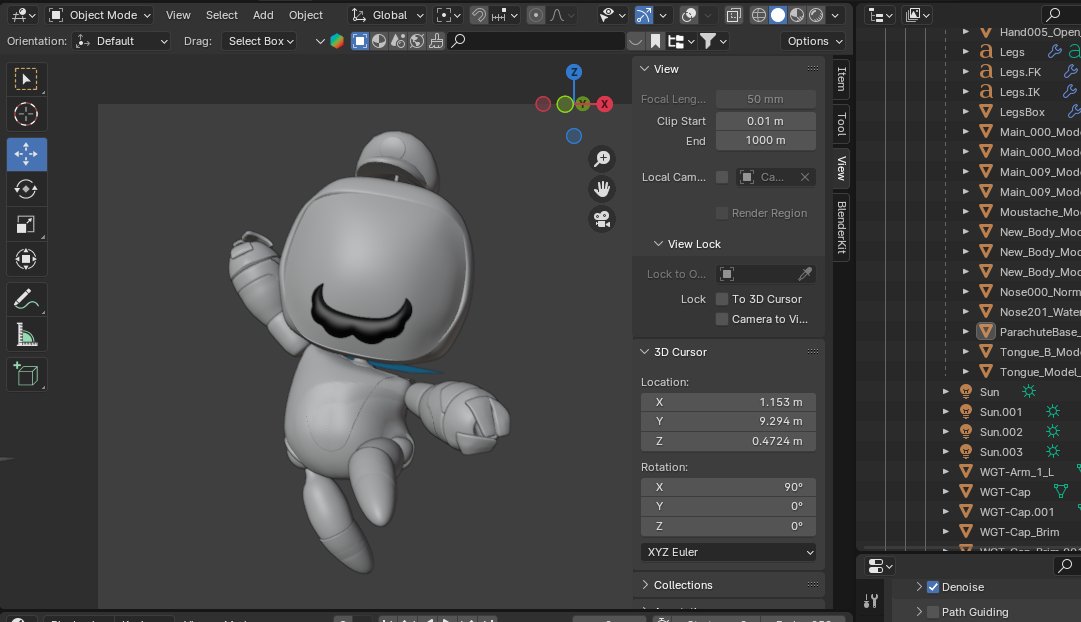The image size is (1081, 622).
Task: Uncheck the Denoise checkbox
Action: [x=933, y=587]
